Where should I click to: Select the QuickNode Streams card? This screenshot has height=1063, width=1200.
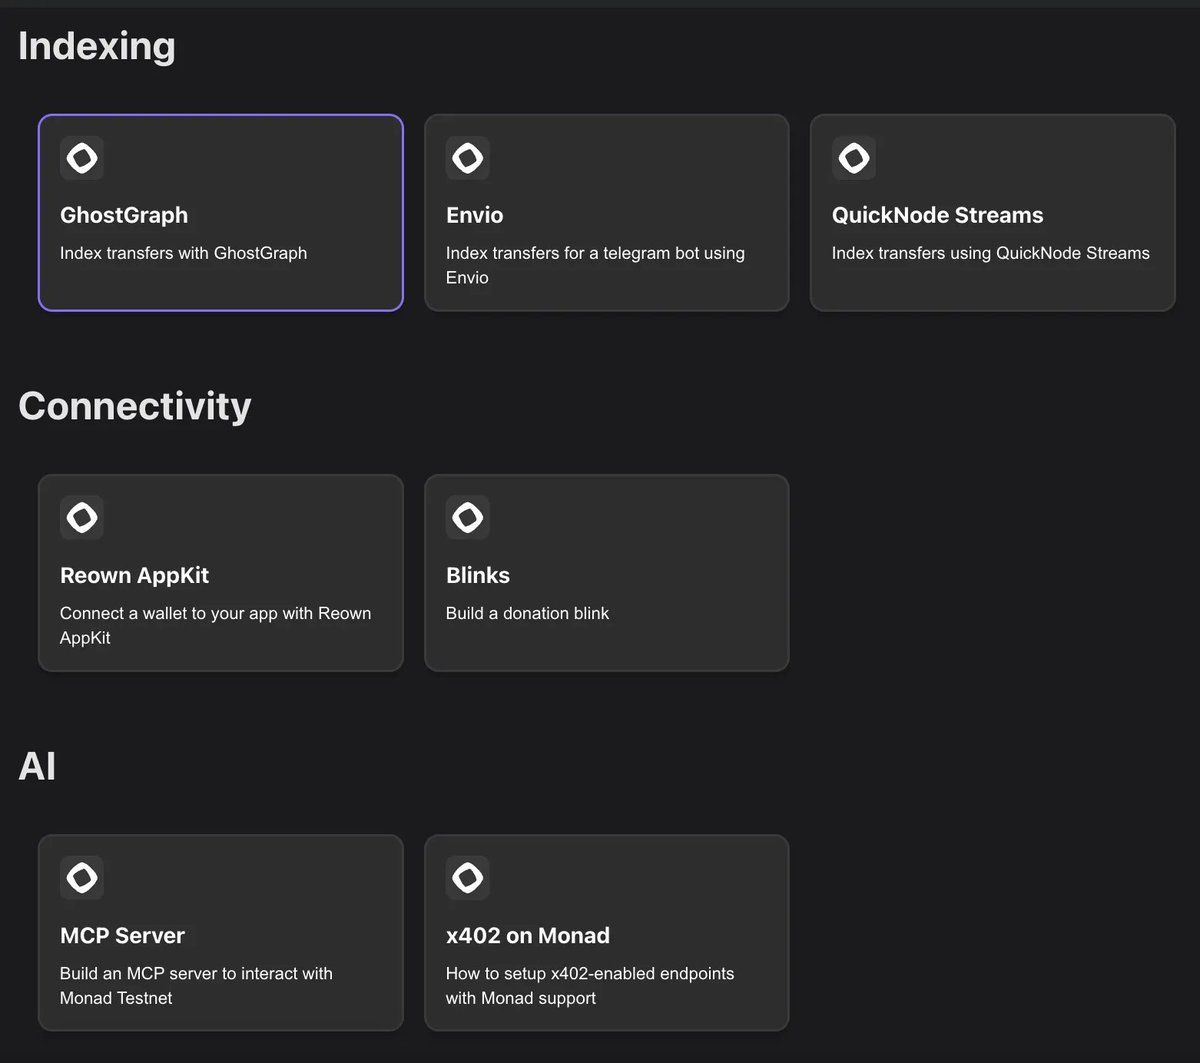click(x=992, y=212)
